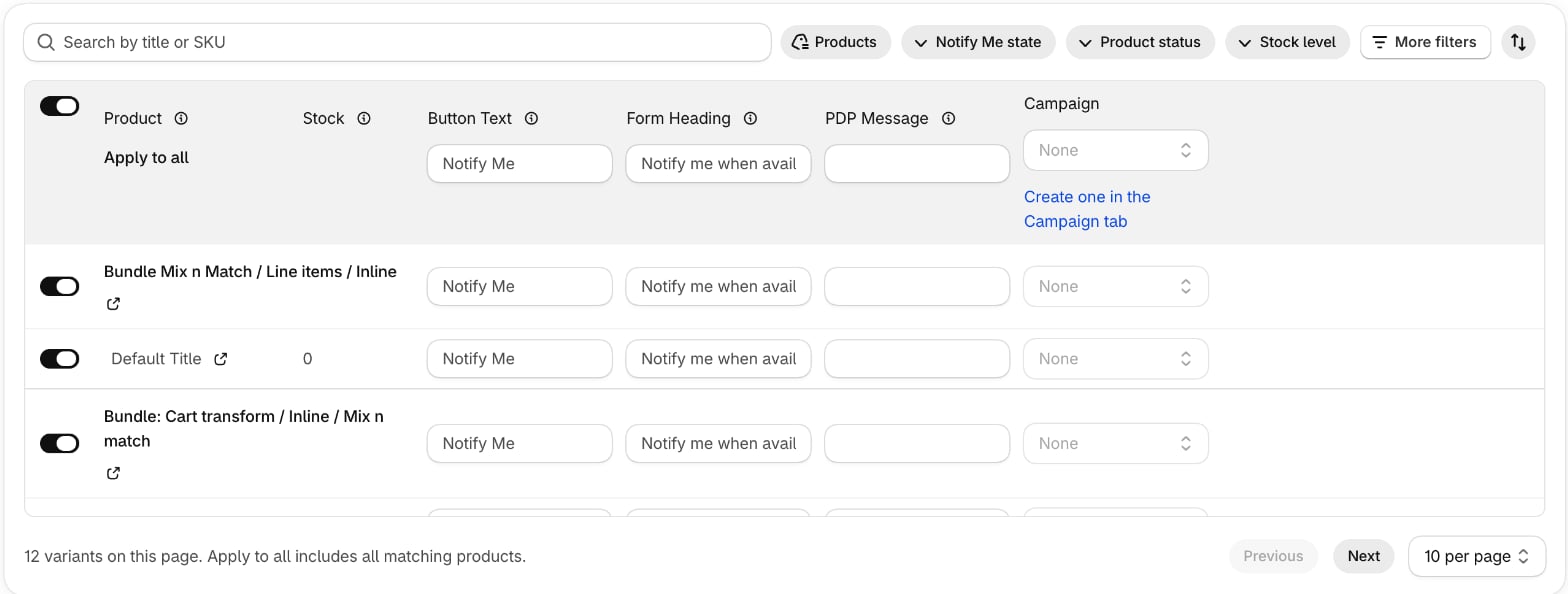Click Button Text field for Bundle: Cart transform
Image resolution: width=1568 pixels, height=594 pixels.
(x=519, y=443)
